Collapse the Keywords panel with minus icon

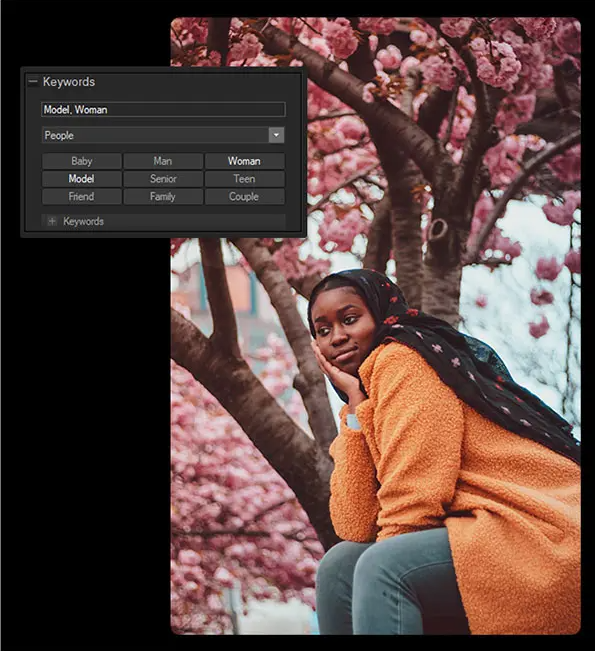click(x=33, y=82)
